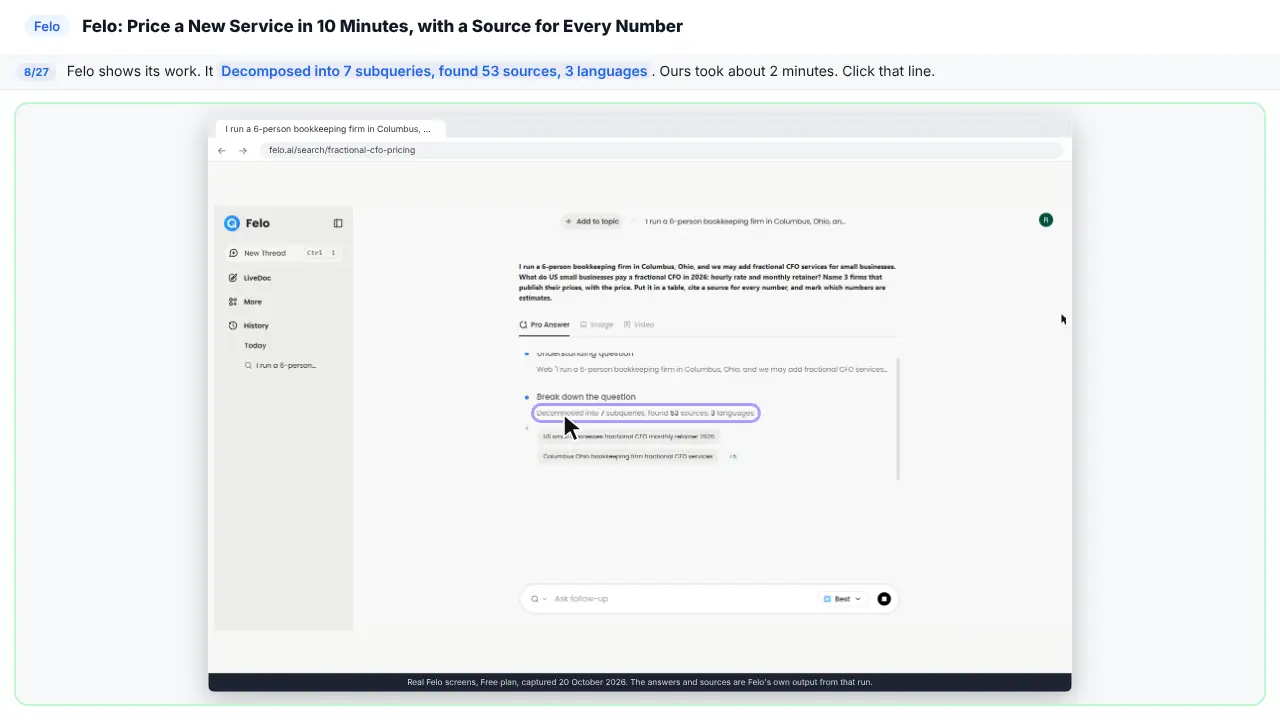Image resolution: width=1280 pixels, height=720 pixels.
Task: Go back using the browser back arrow
Action: 222,150
